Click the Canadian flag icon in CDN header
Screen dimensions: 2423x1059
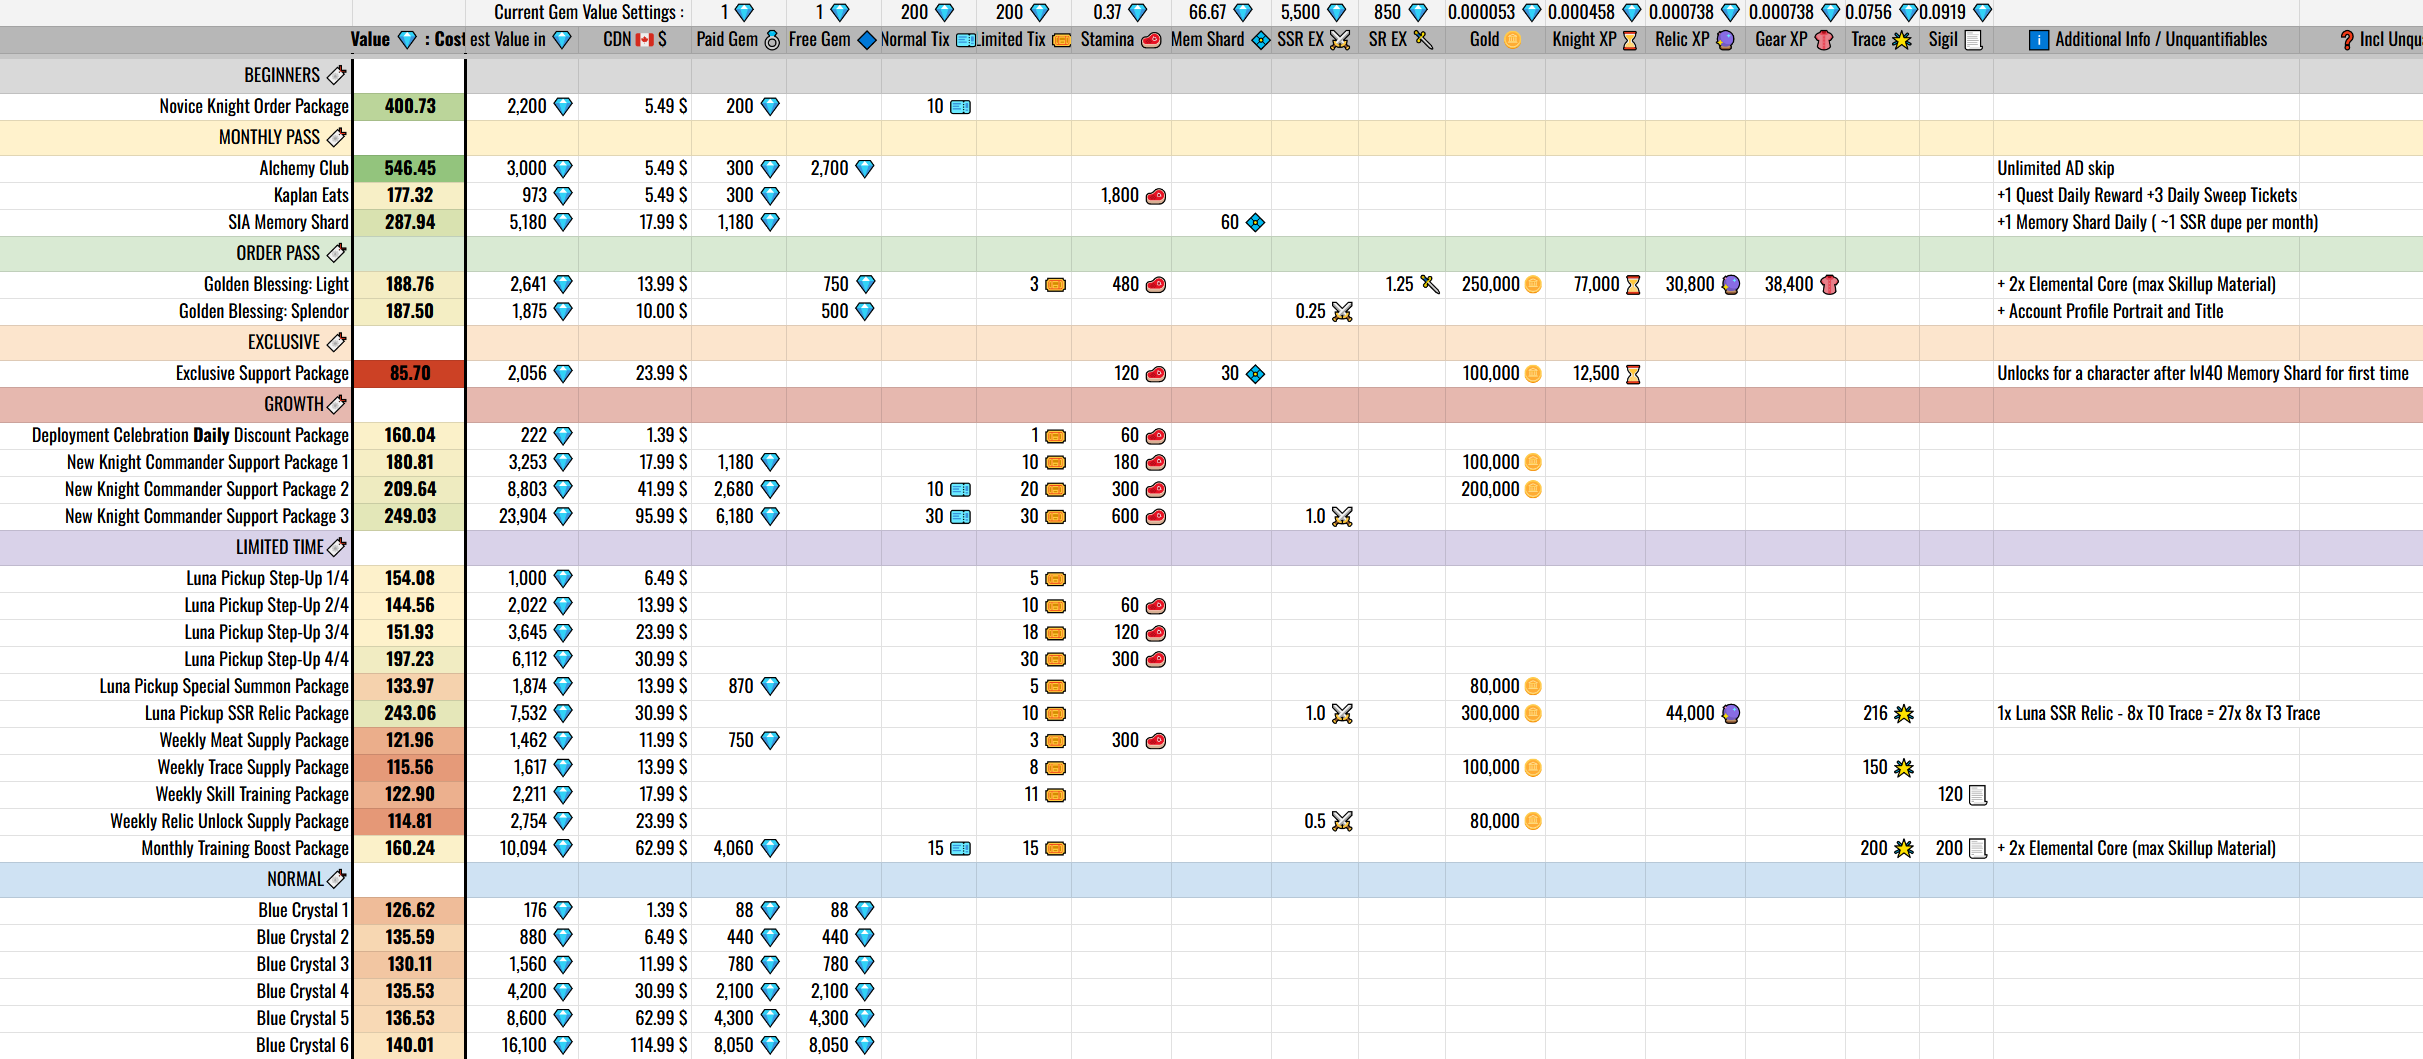(x=644, y=40)
